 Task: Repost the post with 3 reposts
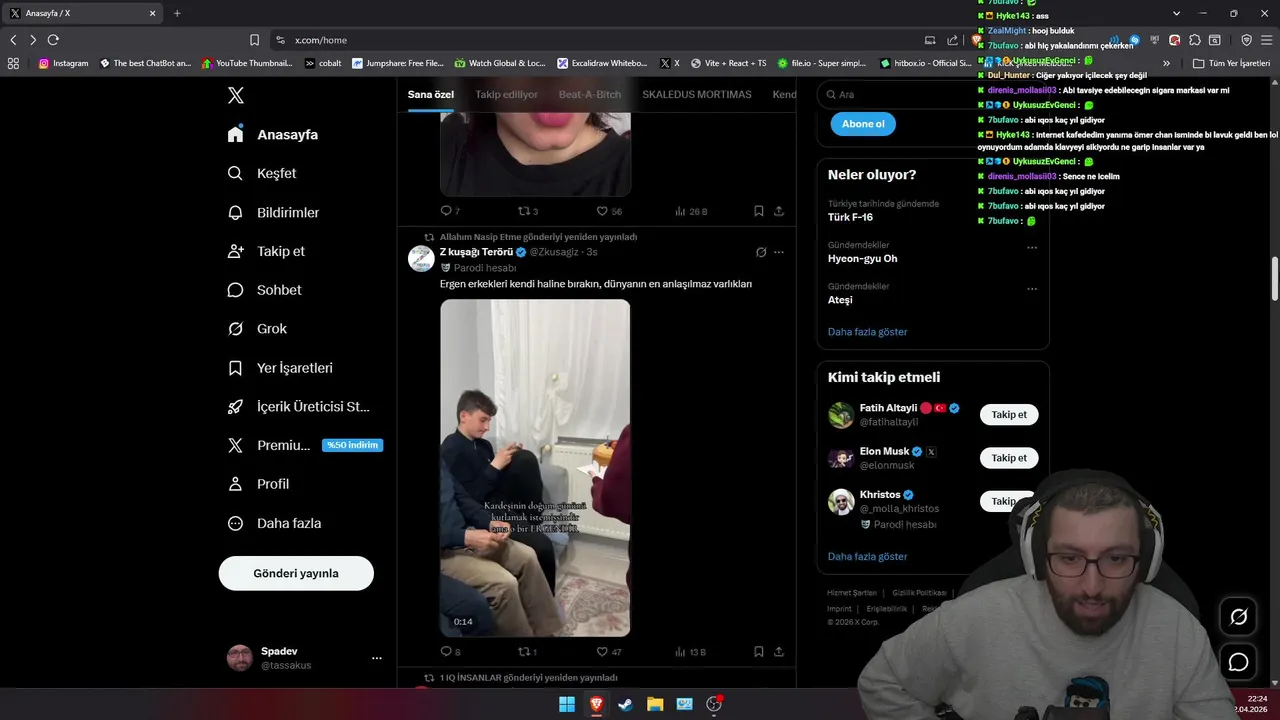click(x=528, y=211)
